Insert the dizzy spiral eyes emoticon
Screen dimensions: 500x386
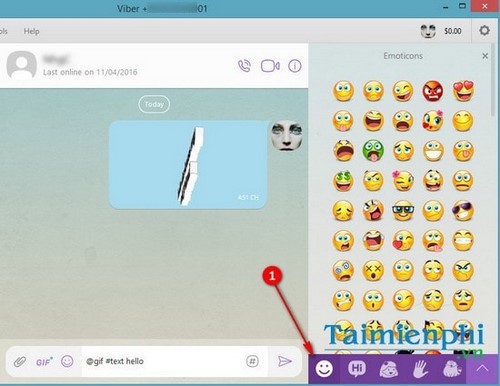[343, 270]
